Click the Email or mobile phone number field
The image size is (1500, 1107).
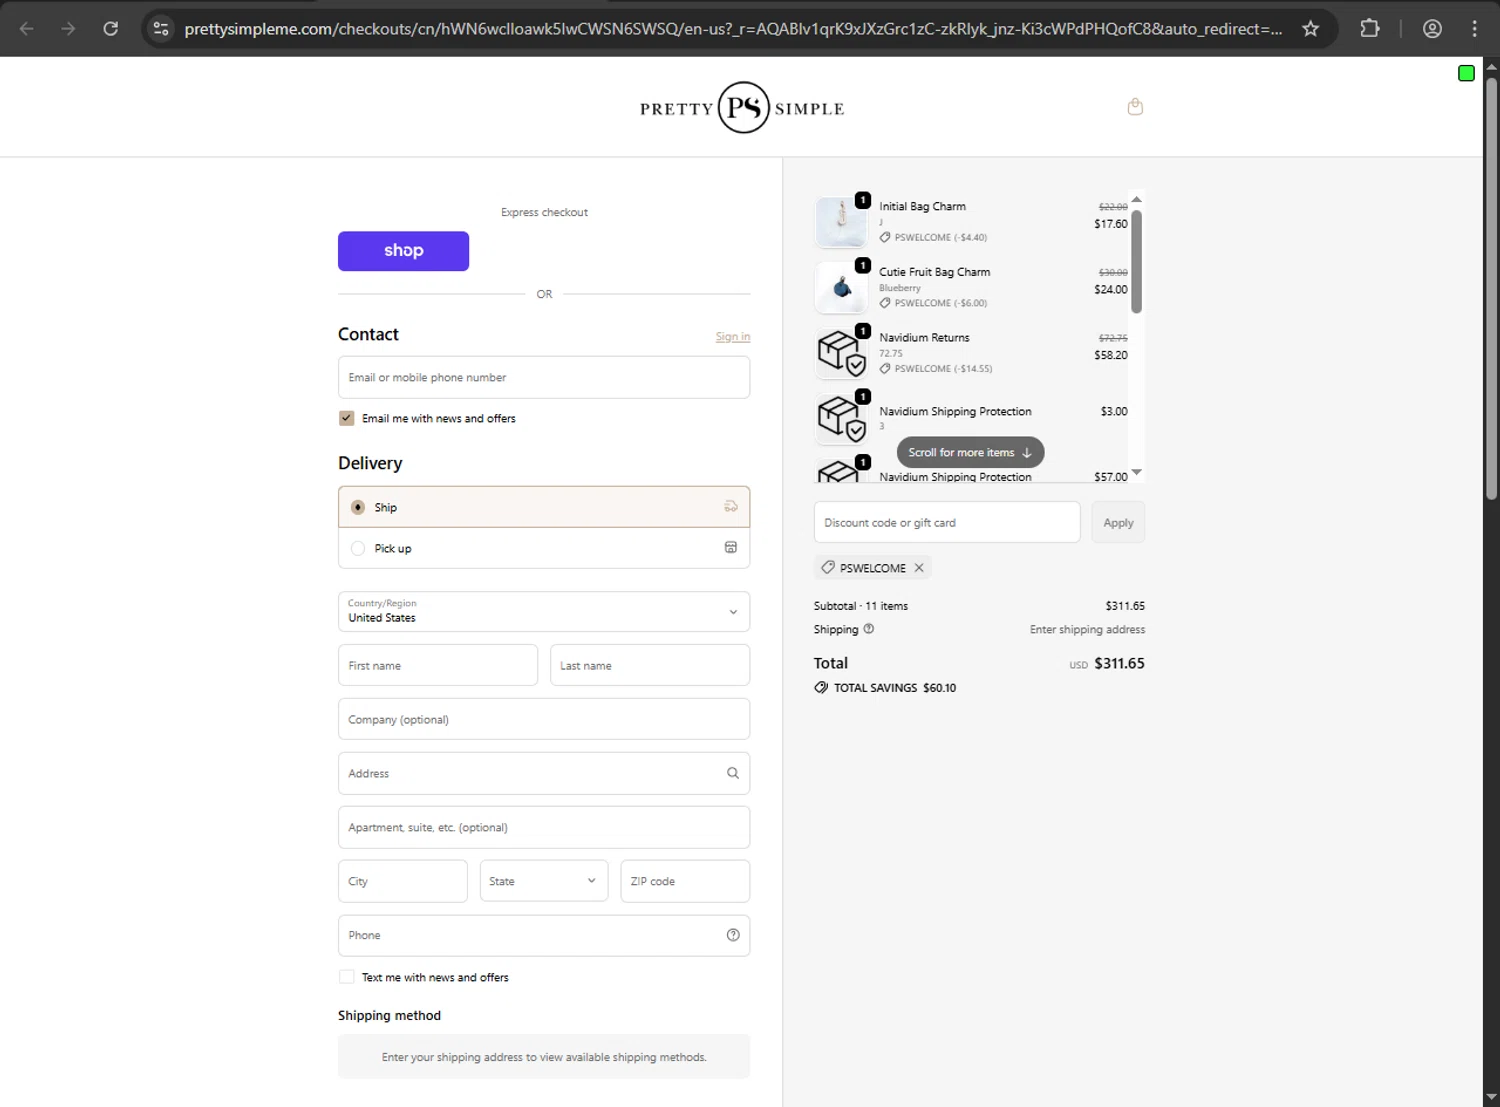pyautogui.click(x=544, y=377)
